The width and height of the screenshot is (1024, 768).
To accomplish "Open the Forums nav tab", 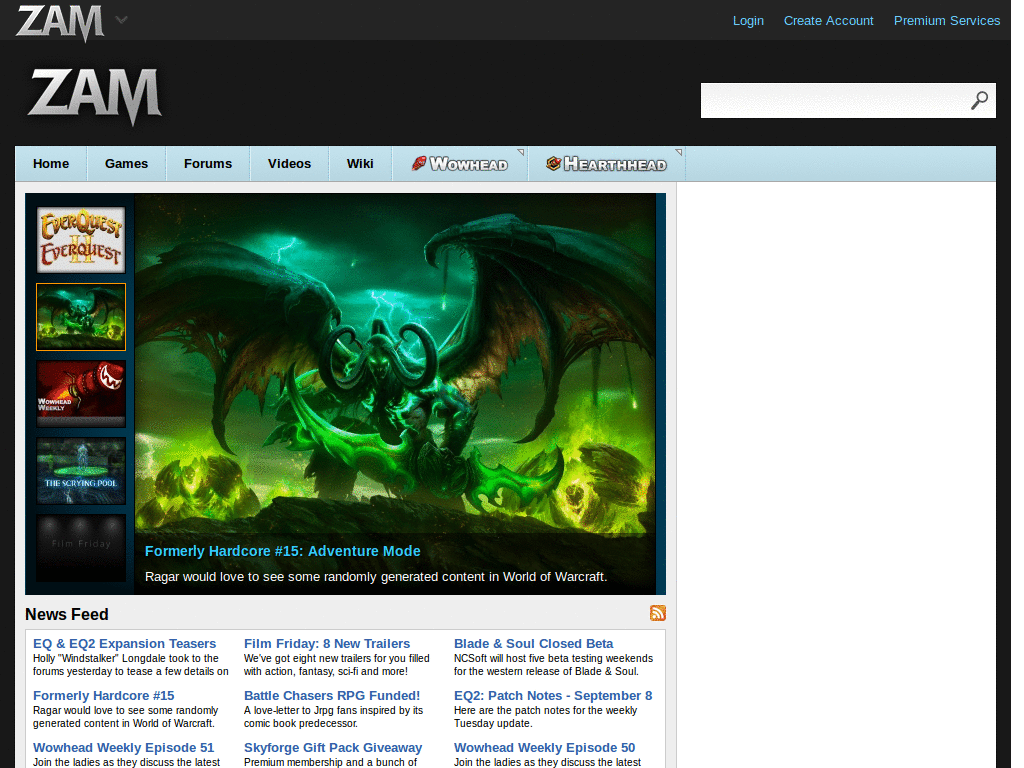I will 208,164.
